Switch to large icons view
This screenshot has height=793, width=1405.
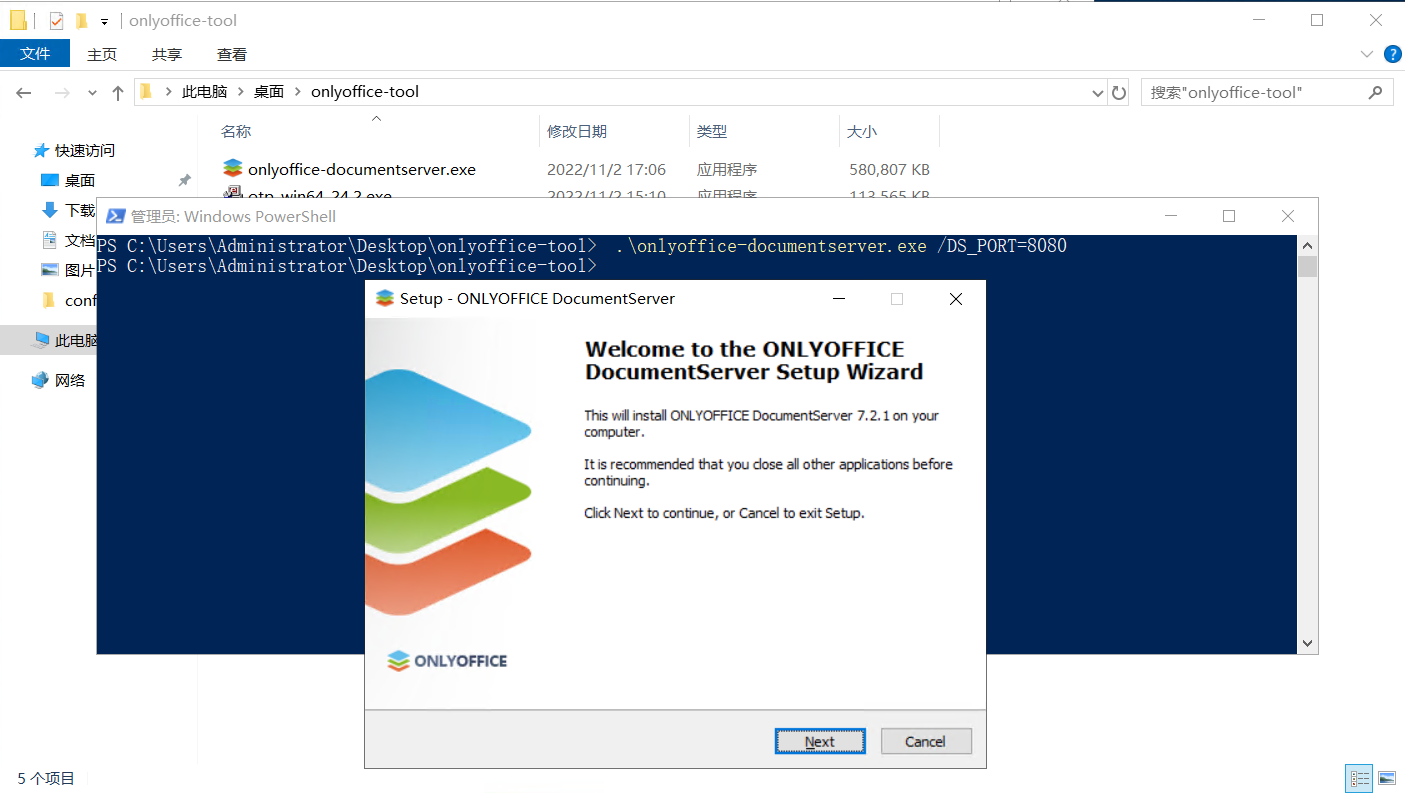pyautogui.click(x=1387, y=778)
